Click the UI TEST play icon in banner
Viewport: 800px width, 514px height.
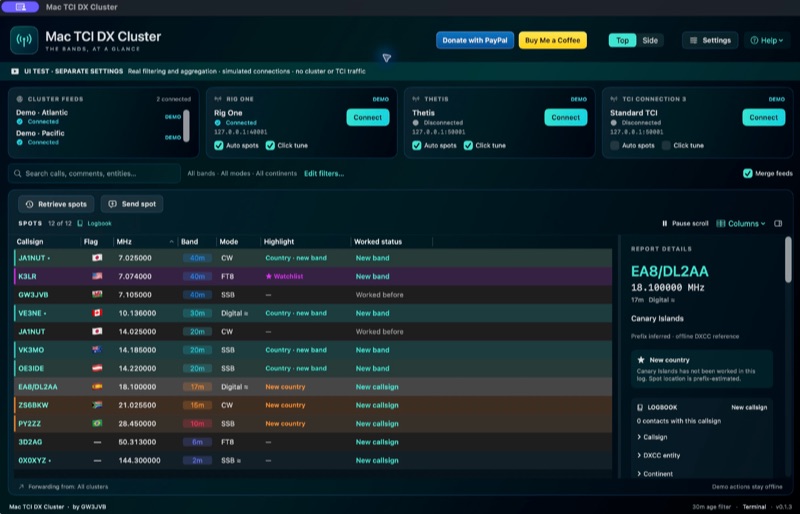point(15,71)
